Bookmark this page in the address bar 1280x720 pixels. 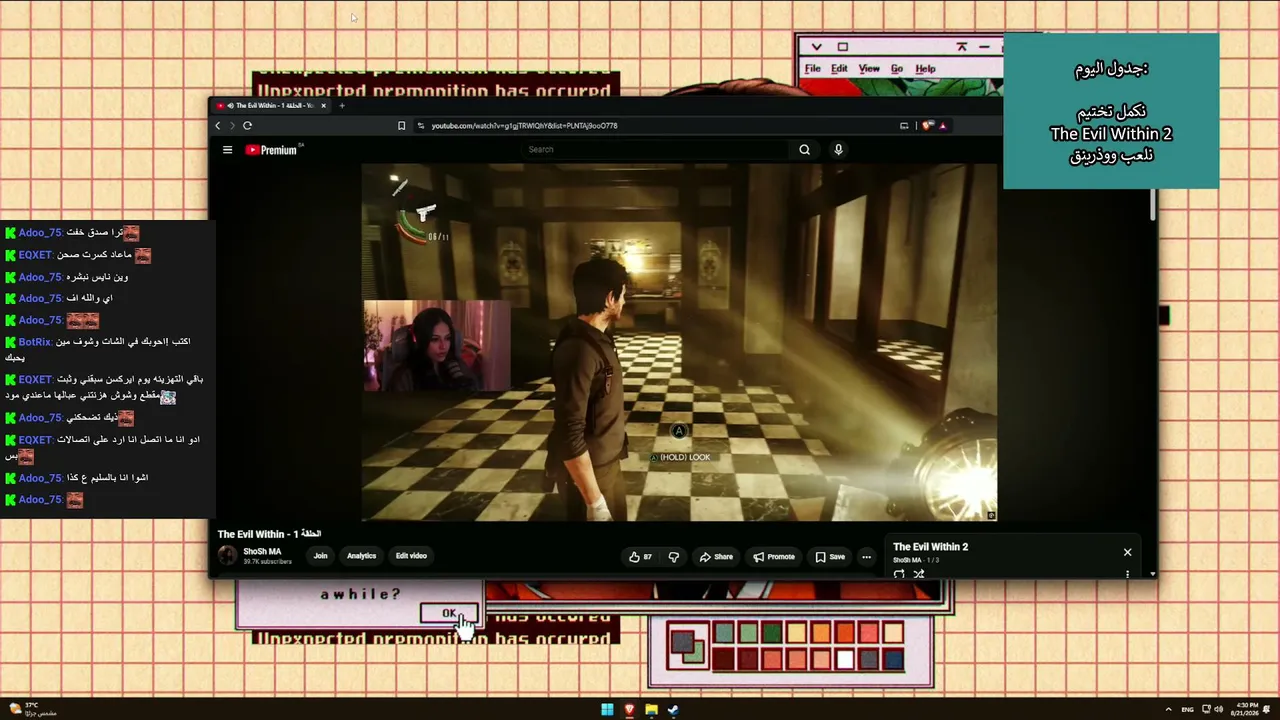coord(402,126)
